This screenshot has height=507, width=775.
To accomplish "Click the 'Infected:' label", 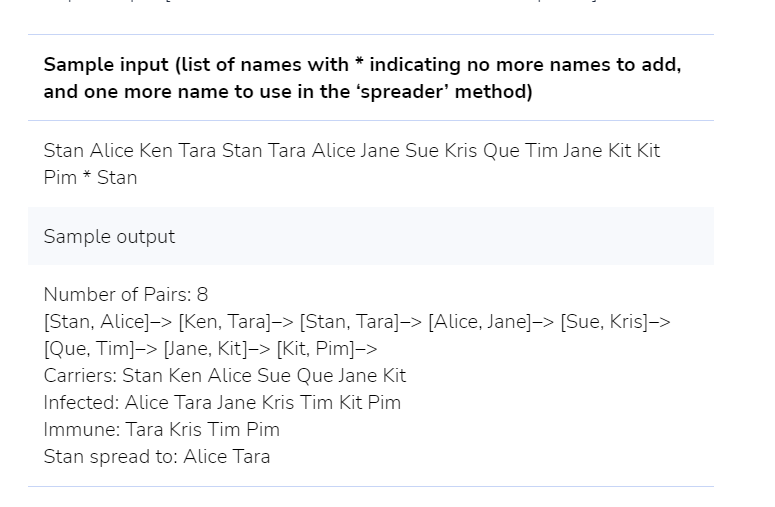I will click(x=82, y=403).
